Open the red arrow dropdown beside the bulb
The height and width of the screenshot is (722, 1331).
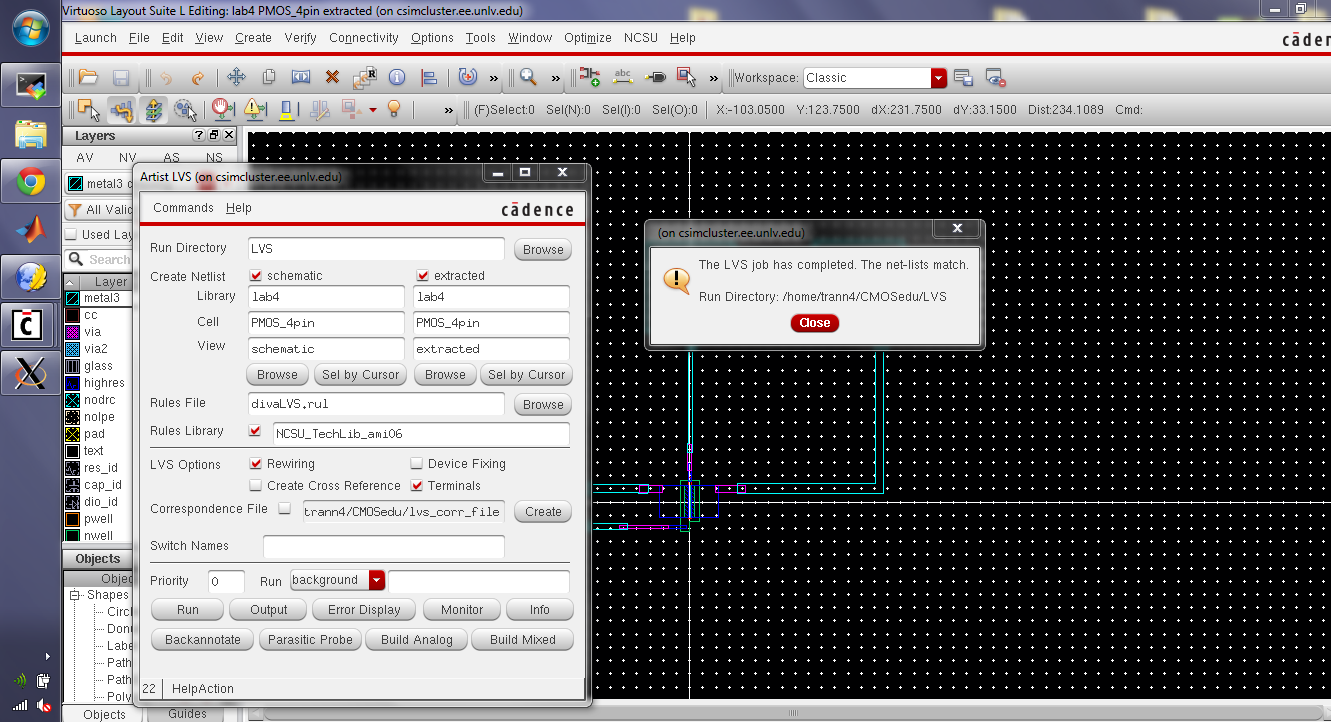click(x=373, y=109)
